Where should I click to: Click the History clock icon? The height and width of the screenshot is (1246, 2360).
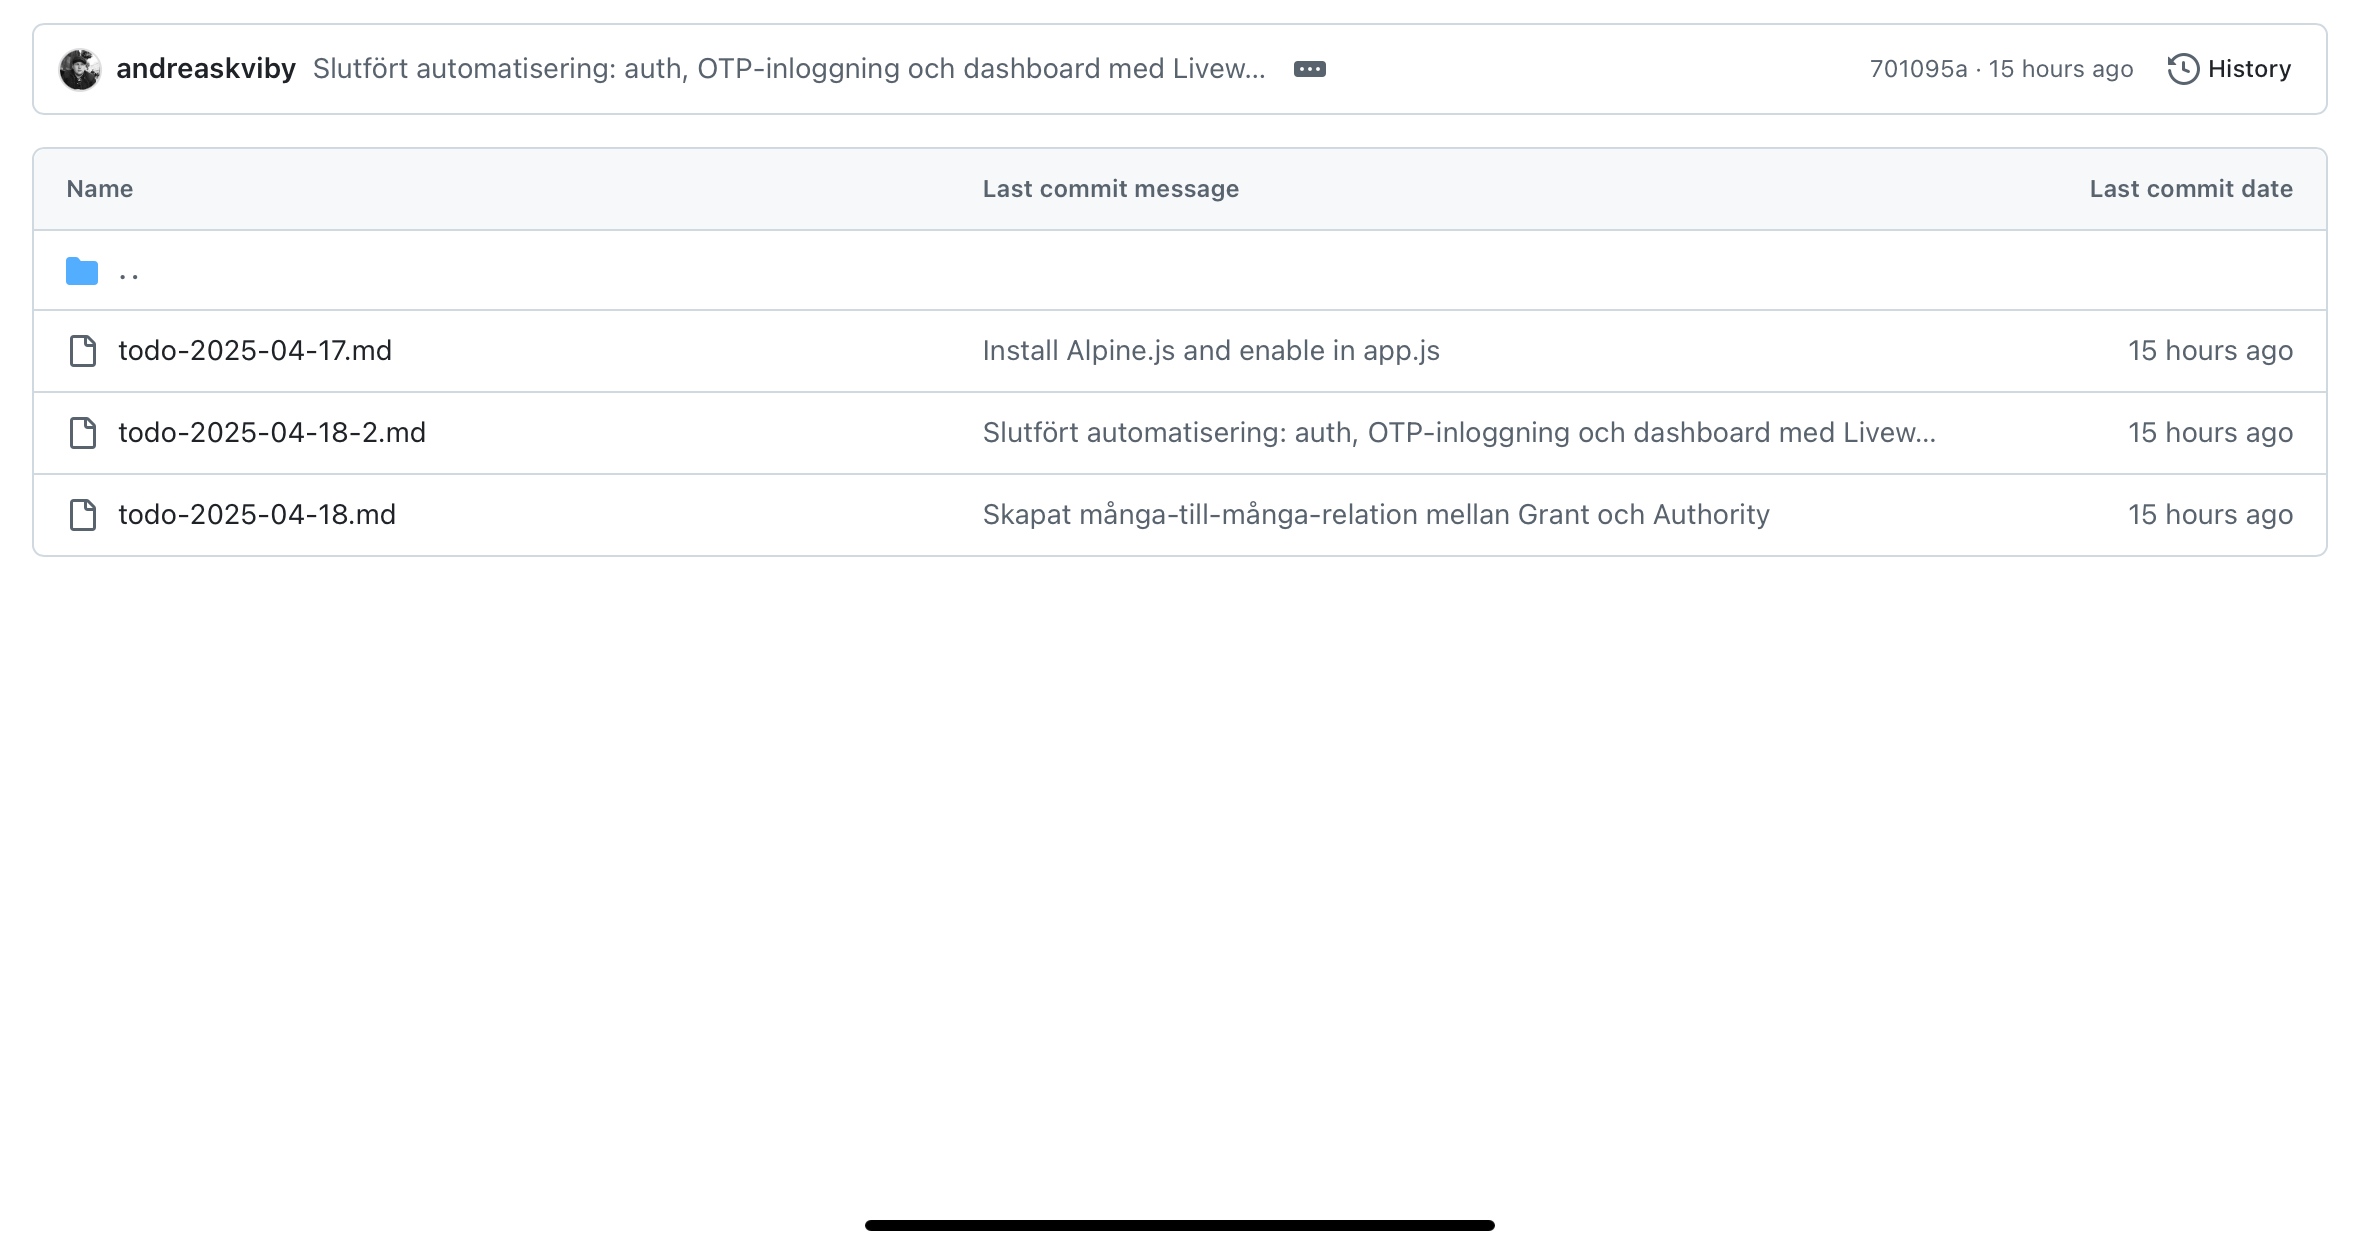pyautogui.click(x=2183, y=69)
